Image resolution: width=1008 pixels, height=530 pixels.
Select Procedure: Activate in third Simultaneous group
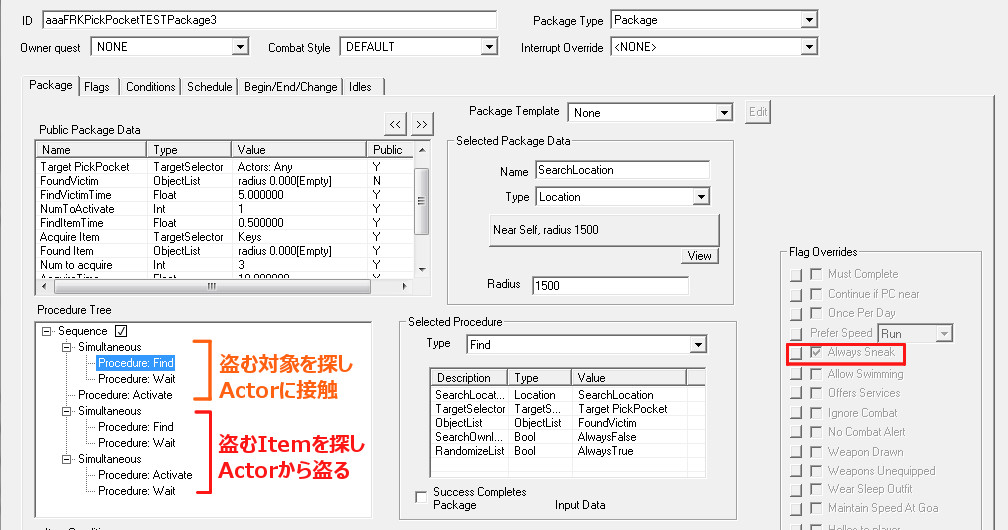[145, 475]
